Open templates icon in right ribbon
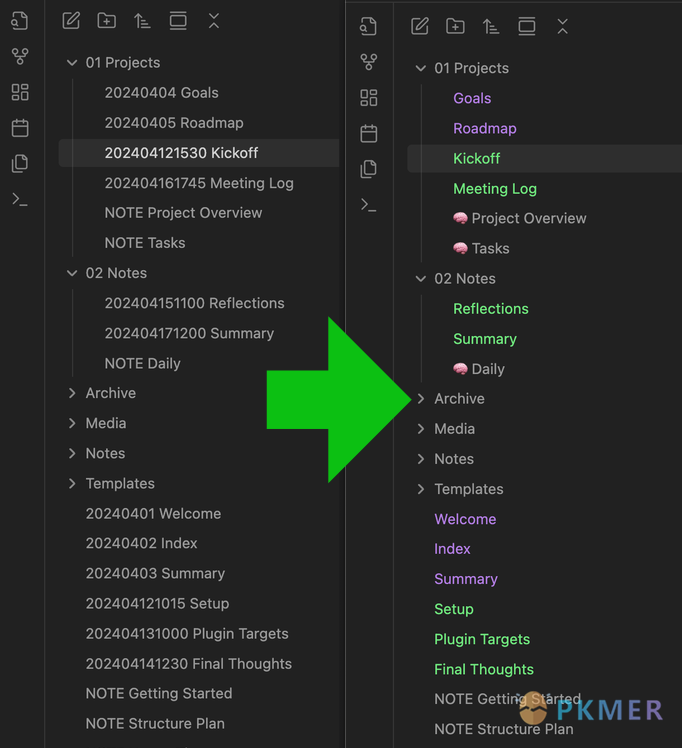Screen dimensions: 682x748 coord(369,169)
